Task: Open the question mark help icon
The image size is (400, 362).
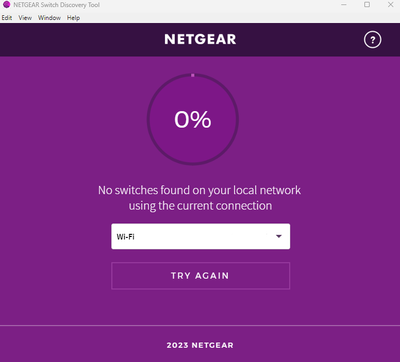Action: tap(372, 40)
